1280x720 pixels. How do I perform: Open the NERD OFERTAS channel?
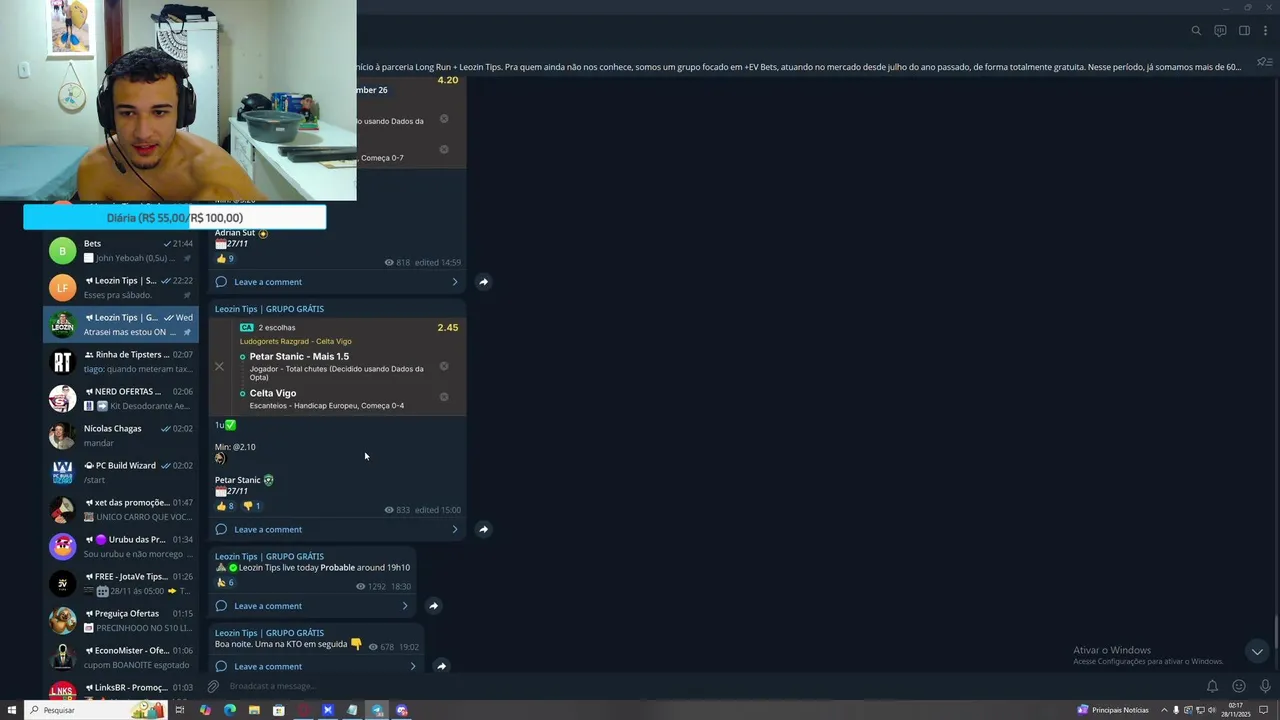(x=121, y=398)
